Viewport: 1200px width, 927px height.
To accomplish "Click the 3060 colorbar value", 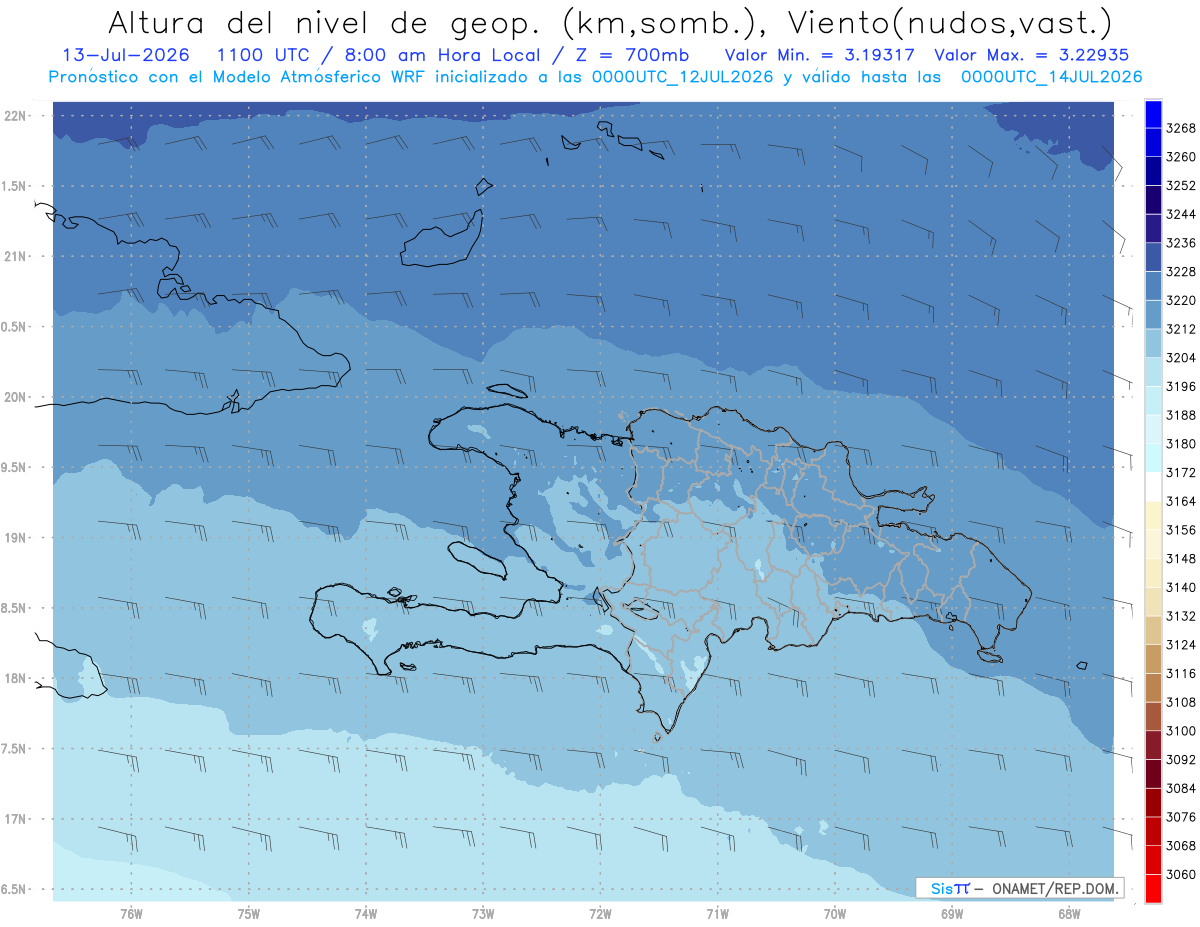I will tap(1181, 874).
